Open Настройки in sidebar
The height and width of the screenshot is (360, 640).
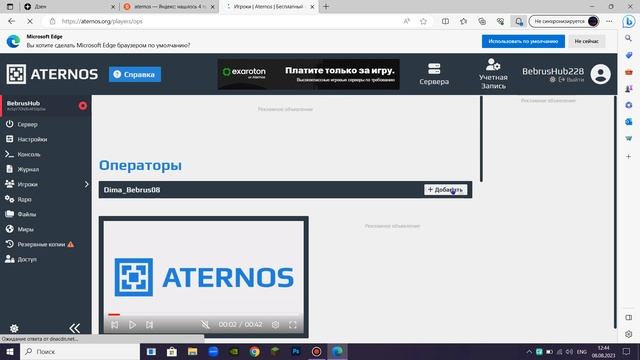pos(32,139)
